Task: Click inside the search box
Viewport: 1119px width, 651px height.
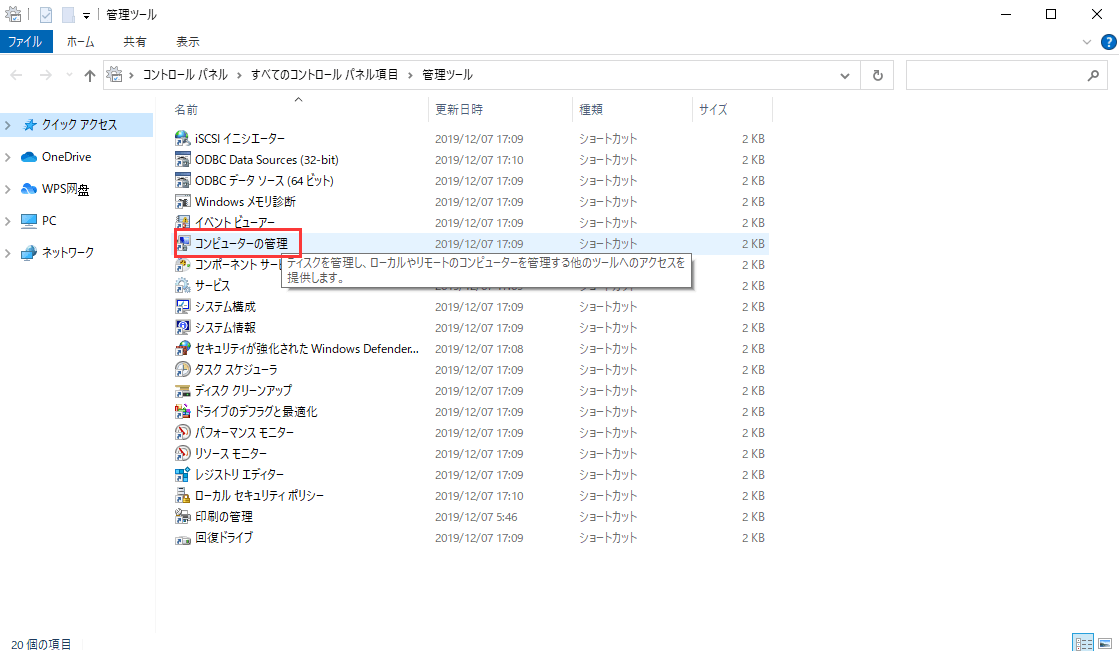Action: pyautogui.click(x=1000, y=74)
